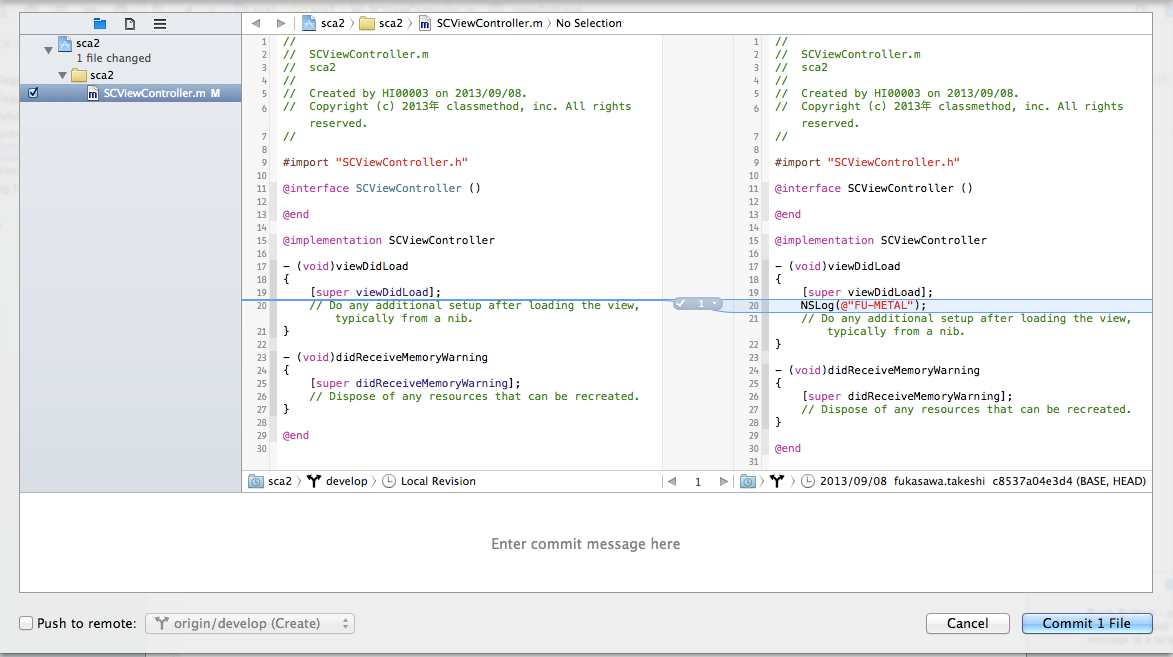Click Local Revision selector
Image resolution: width=1173 pixels, height=657 pixels.
click(438, 481)
